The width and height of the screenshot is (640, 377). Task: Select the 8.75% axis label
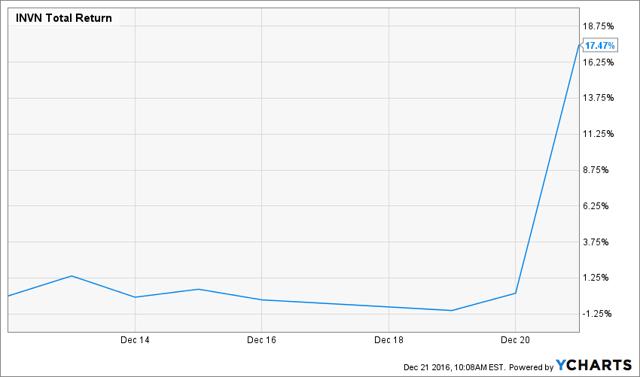click(x=597, y=170)
